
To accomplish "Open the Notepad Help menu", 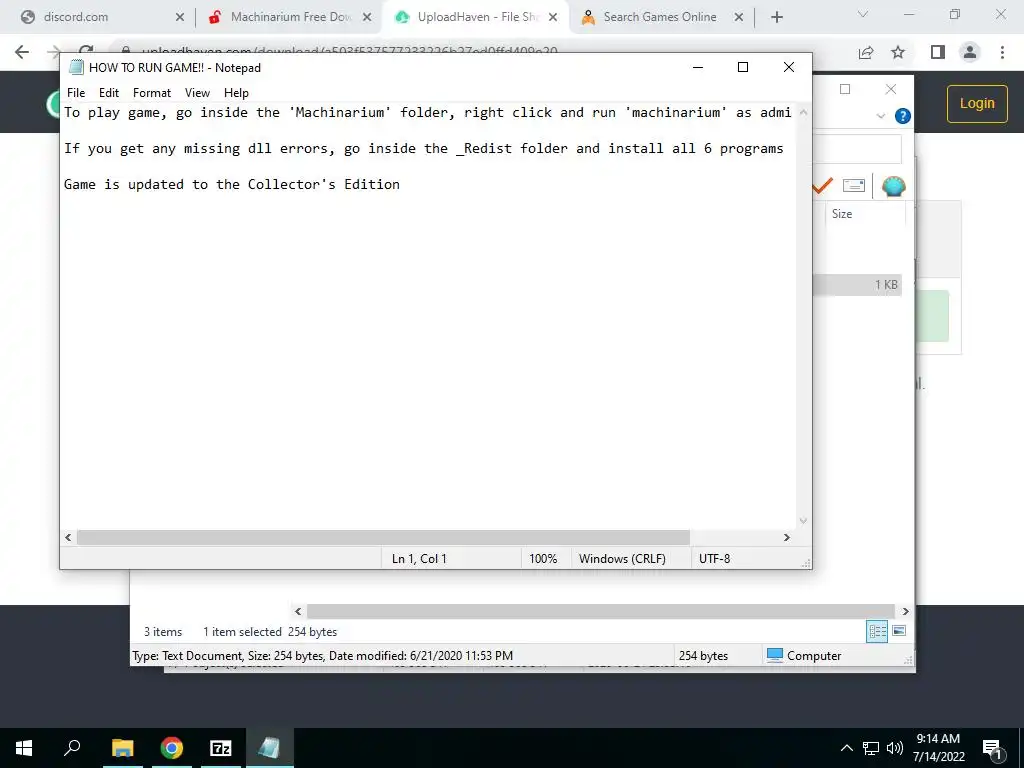I will 236,93.
